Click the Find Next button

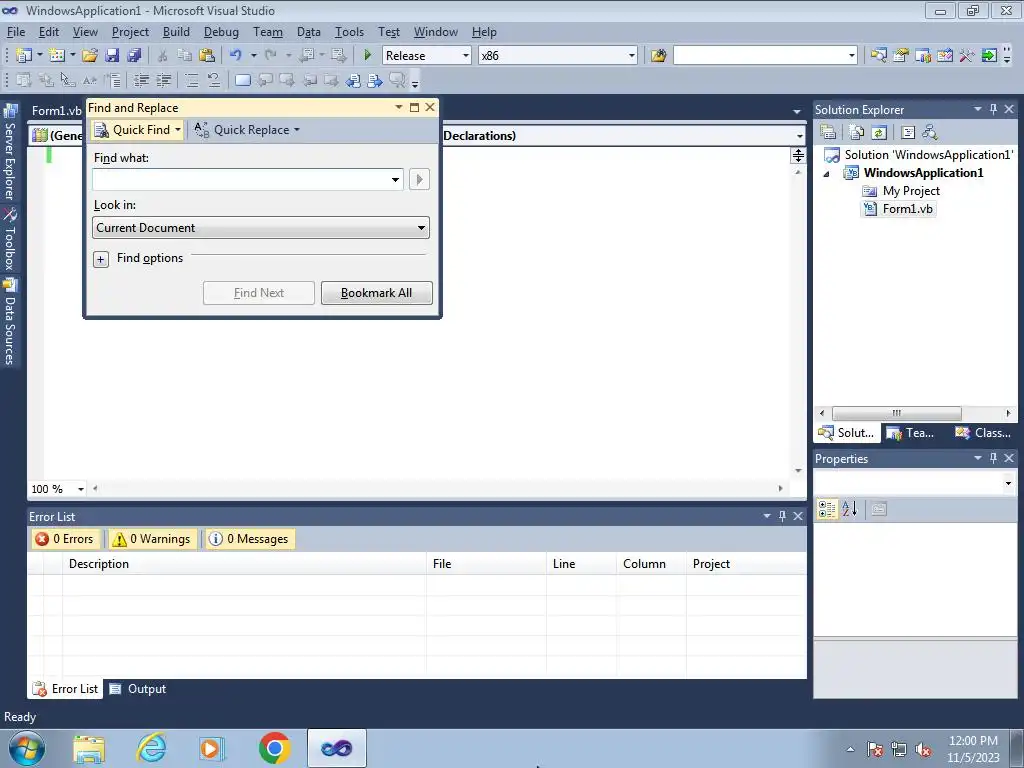[x=259, y=293]
